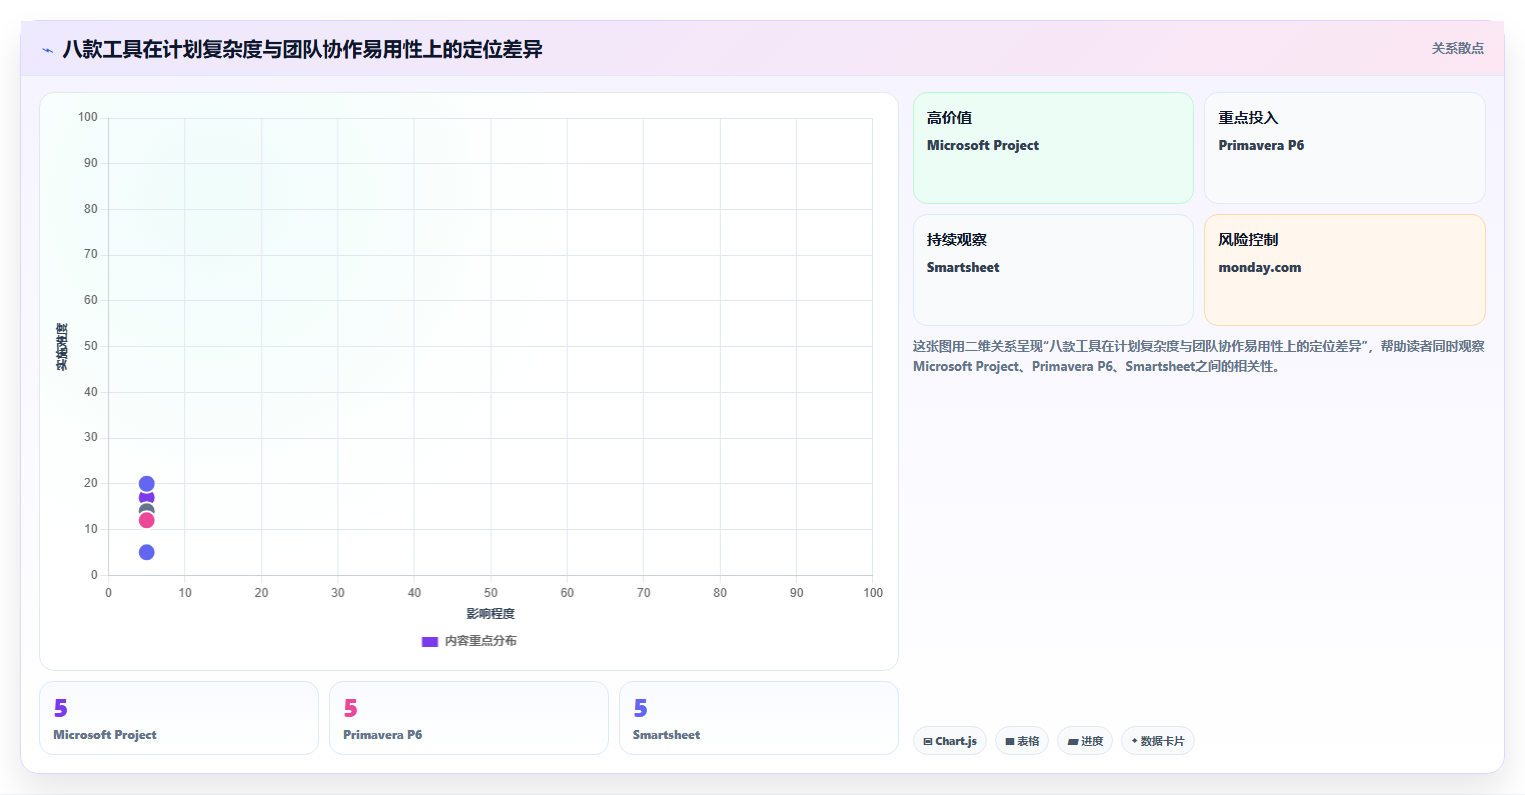Click the 实施难度 y-axis title
Image resolution: width=1525 pixels, height=795 pixels.
62,347
